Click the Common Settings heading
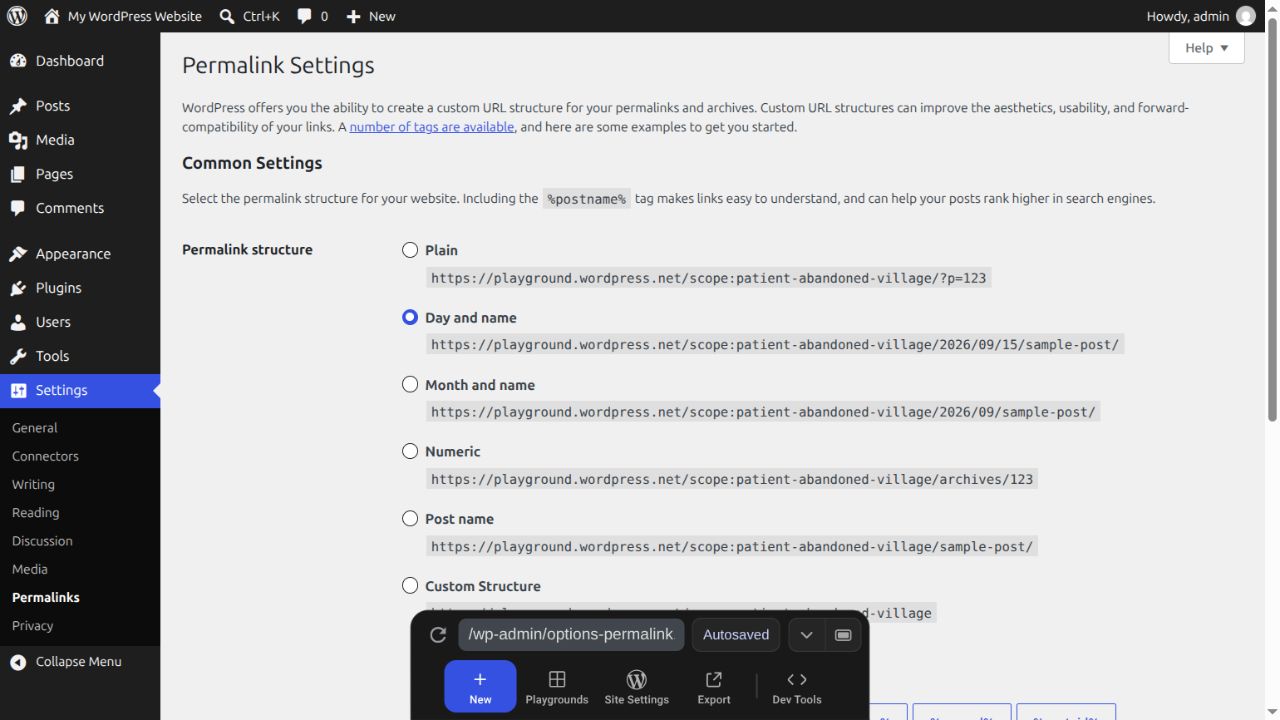 (252, 163)
